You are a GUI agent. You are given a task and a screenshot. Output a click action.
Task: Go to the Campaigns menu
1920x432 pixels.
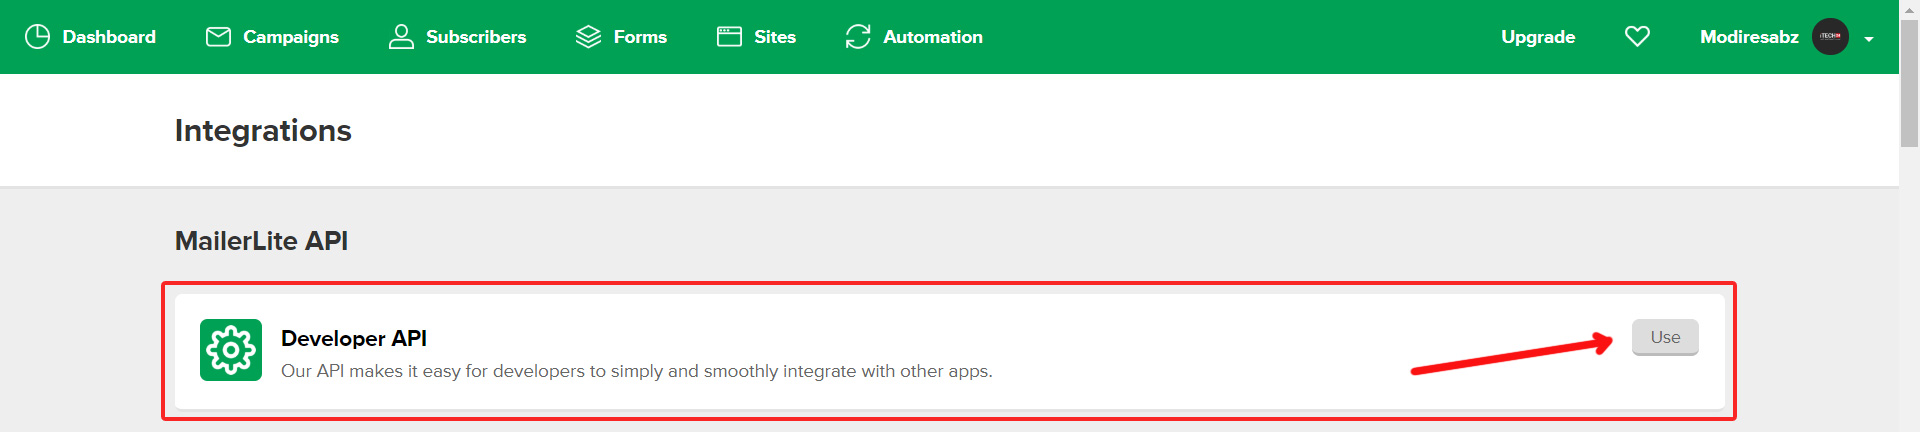tap(272, 37)
